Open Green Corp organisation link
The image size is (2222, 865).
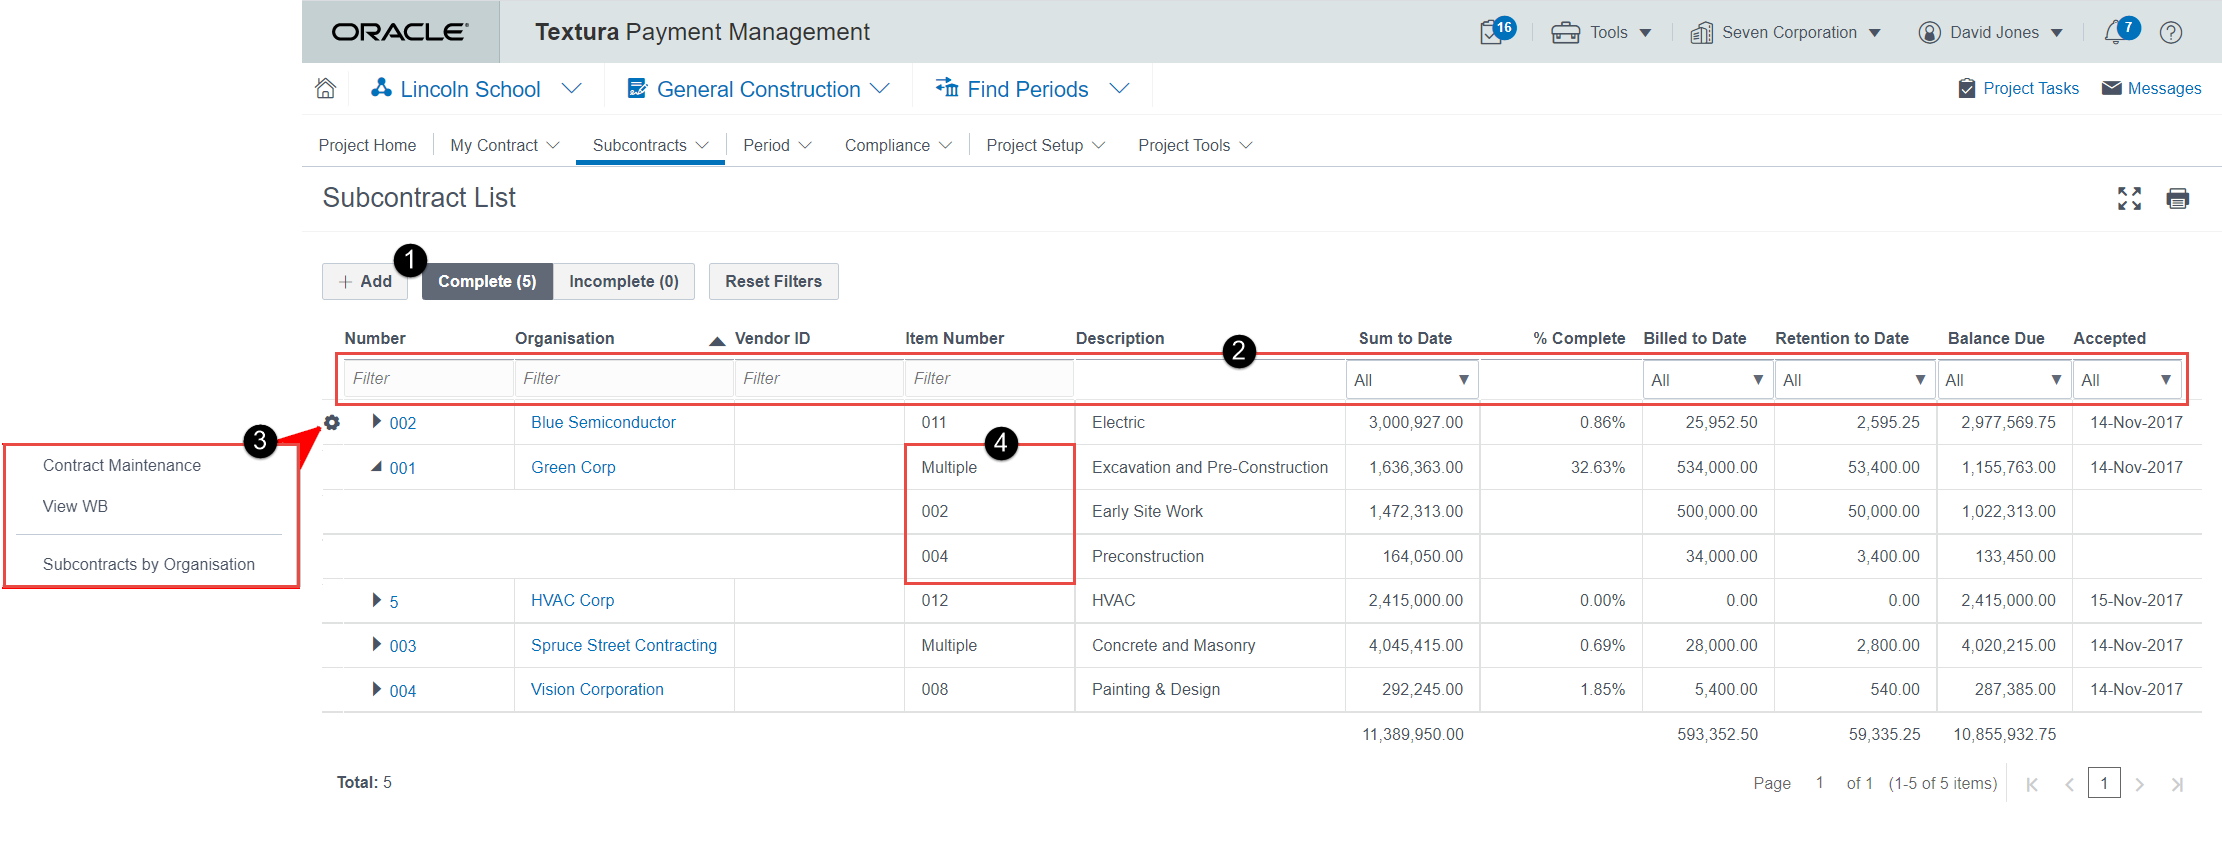click(573, 467)
